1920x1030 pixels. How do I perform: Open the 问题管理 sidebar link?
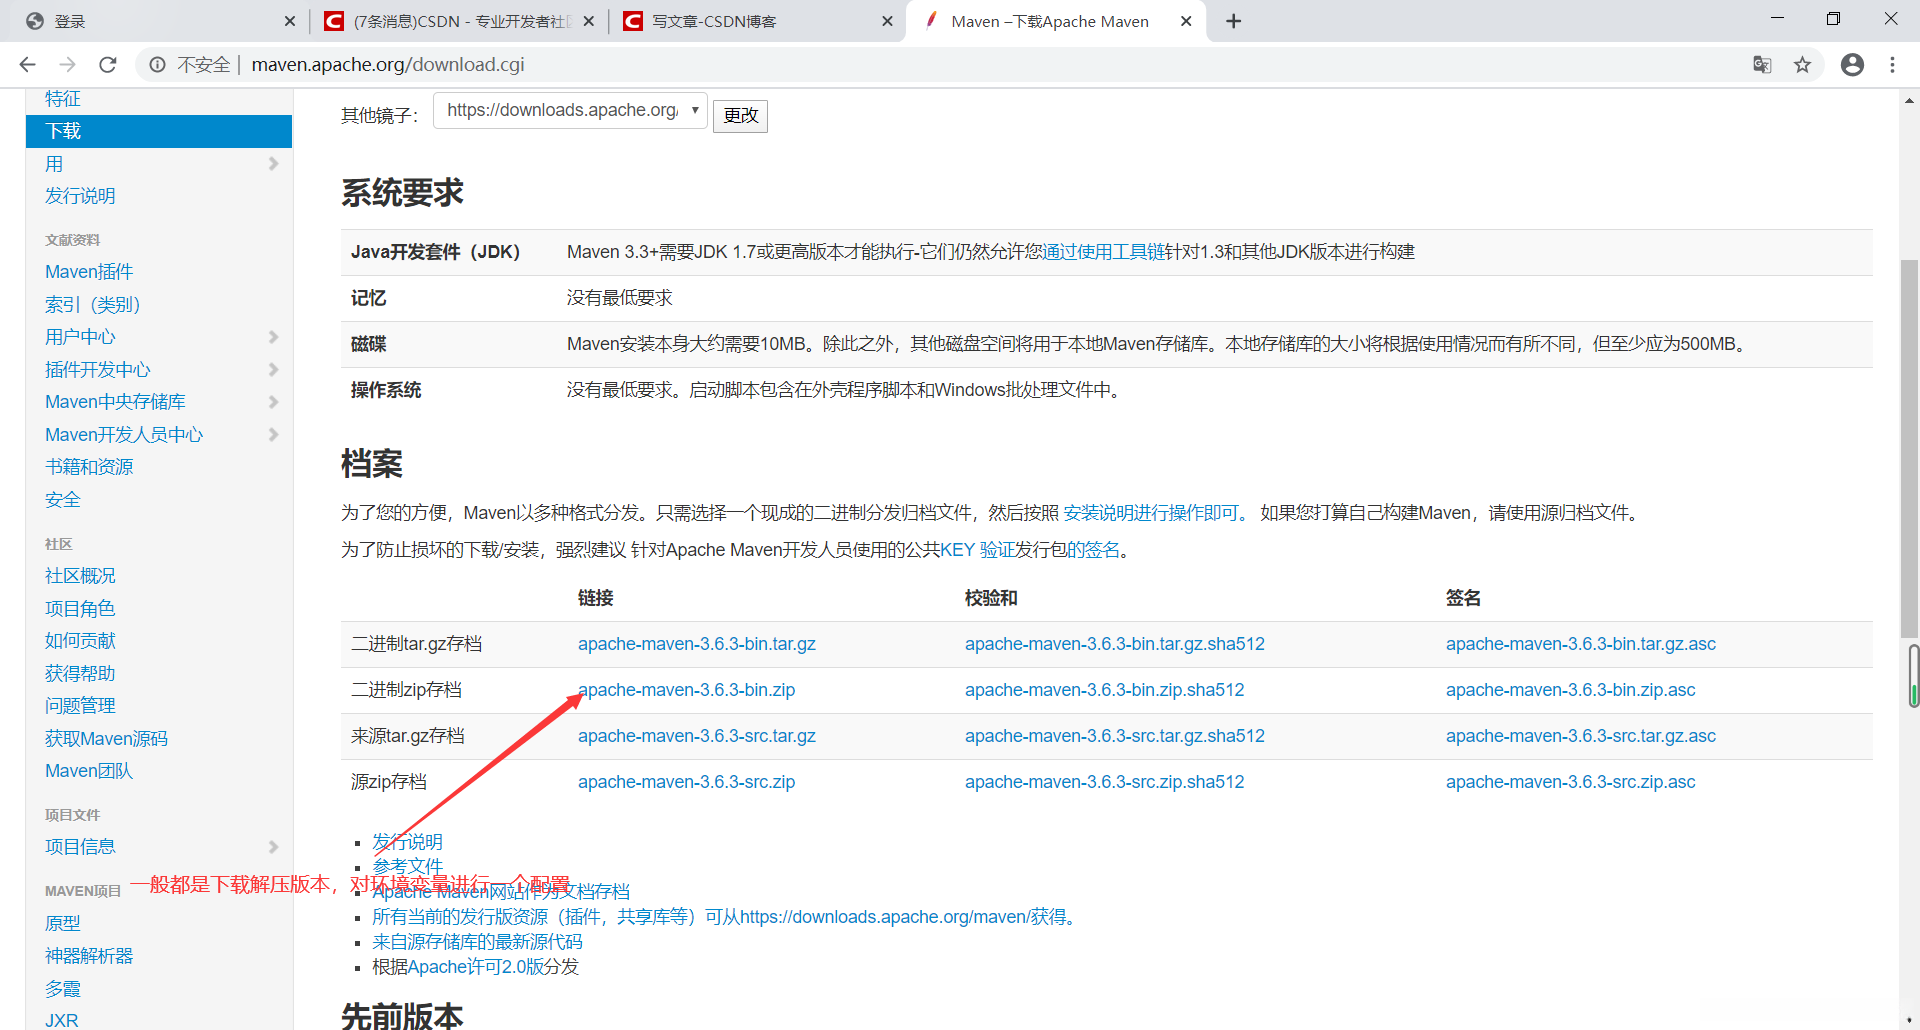click(x=80, y=706)
